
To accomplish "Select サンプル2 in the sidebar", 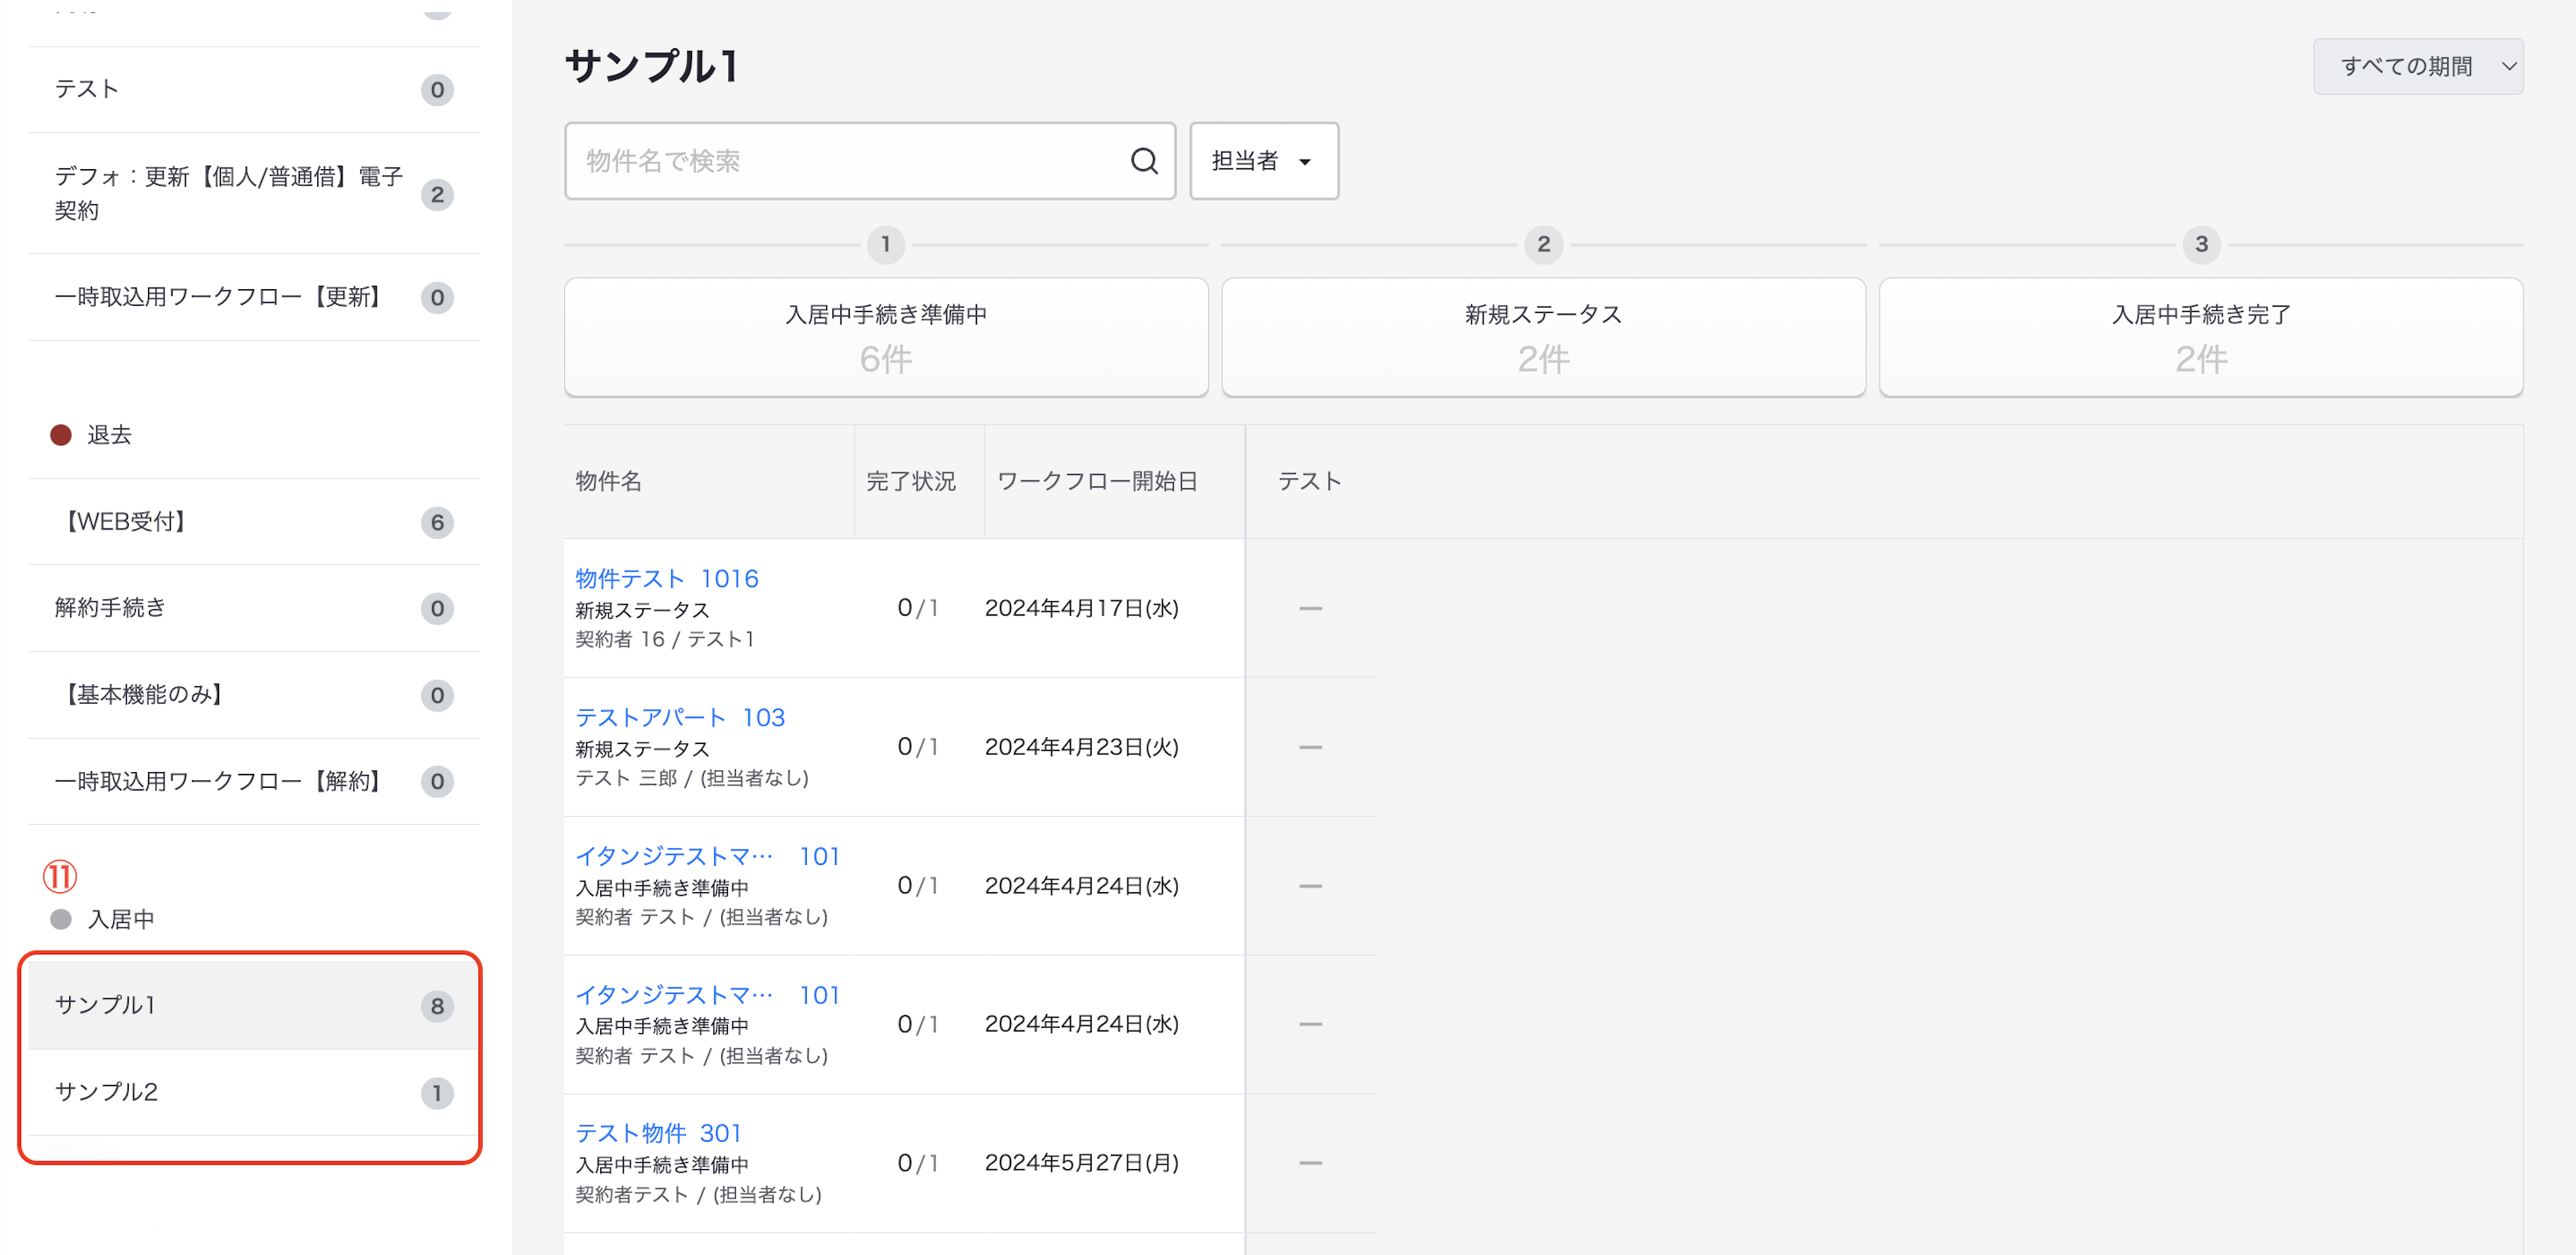I will (x=253, y=1092).
